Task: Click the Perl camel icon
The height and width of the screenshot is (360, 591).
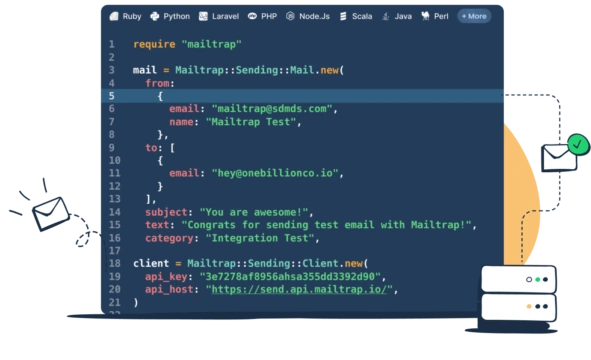Action: pos(426,16)
